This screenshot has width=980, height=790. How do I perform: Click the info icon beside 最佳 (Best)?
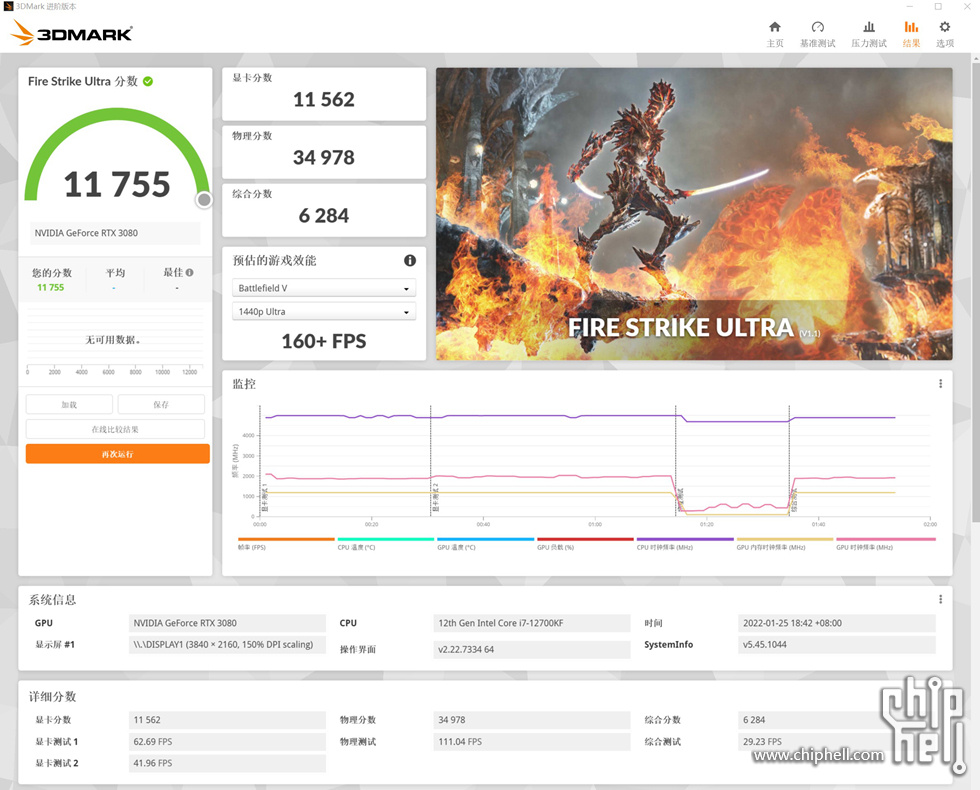(189, 272)
